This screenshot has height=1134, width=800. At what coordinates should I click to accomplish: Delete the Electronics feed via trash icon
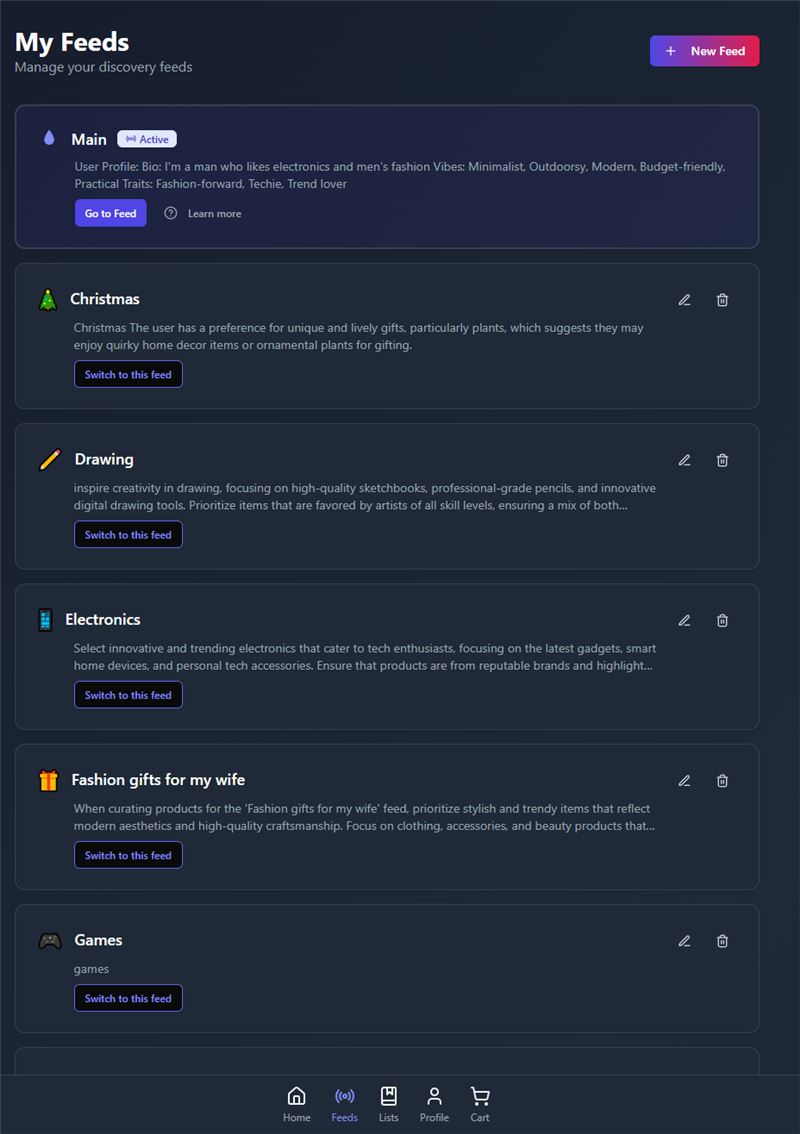coord(722,620)
